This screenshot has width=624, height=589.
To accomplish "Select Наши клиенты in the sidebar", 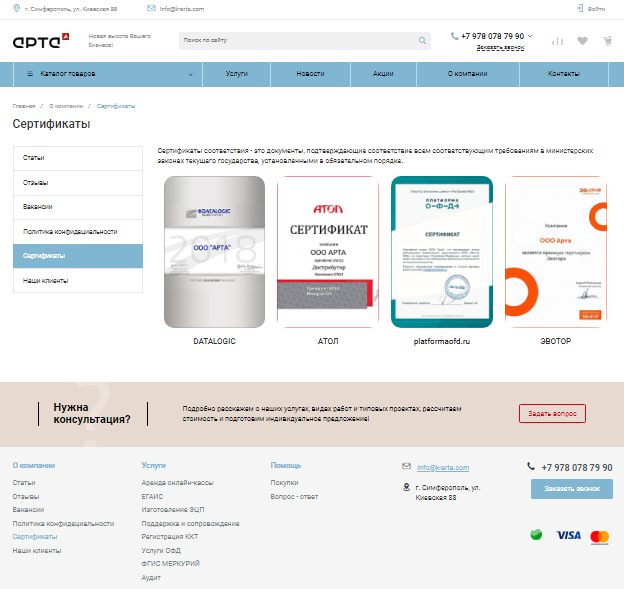I will click(78, 281).
